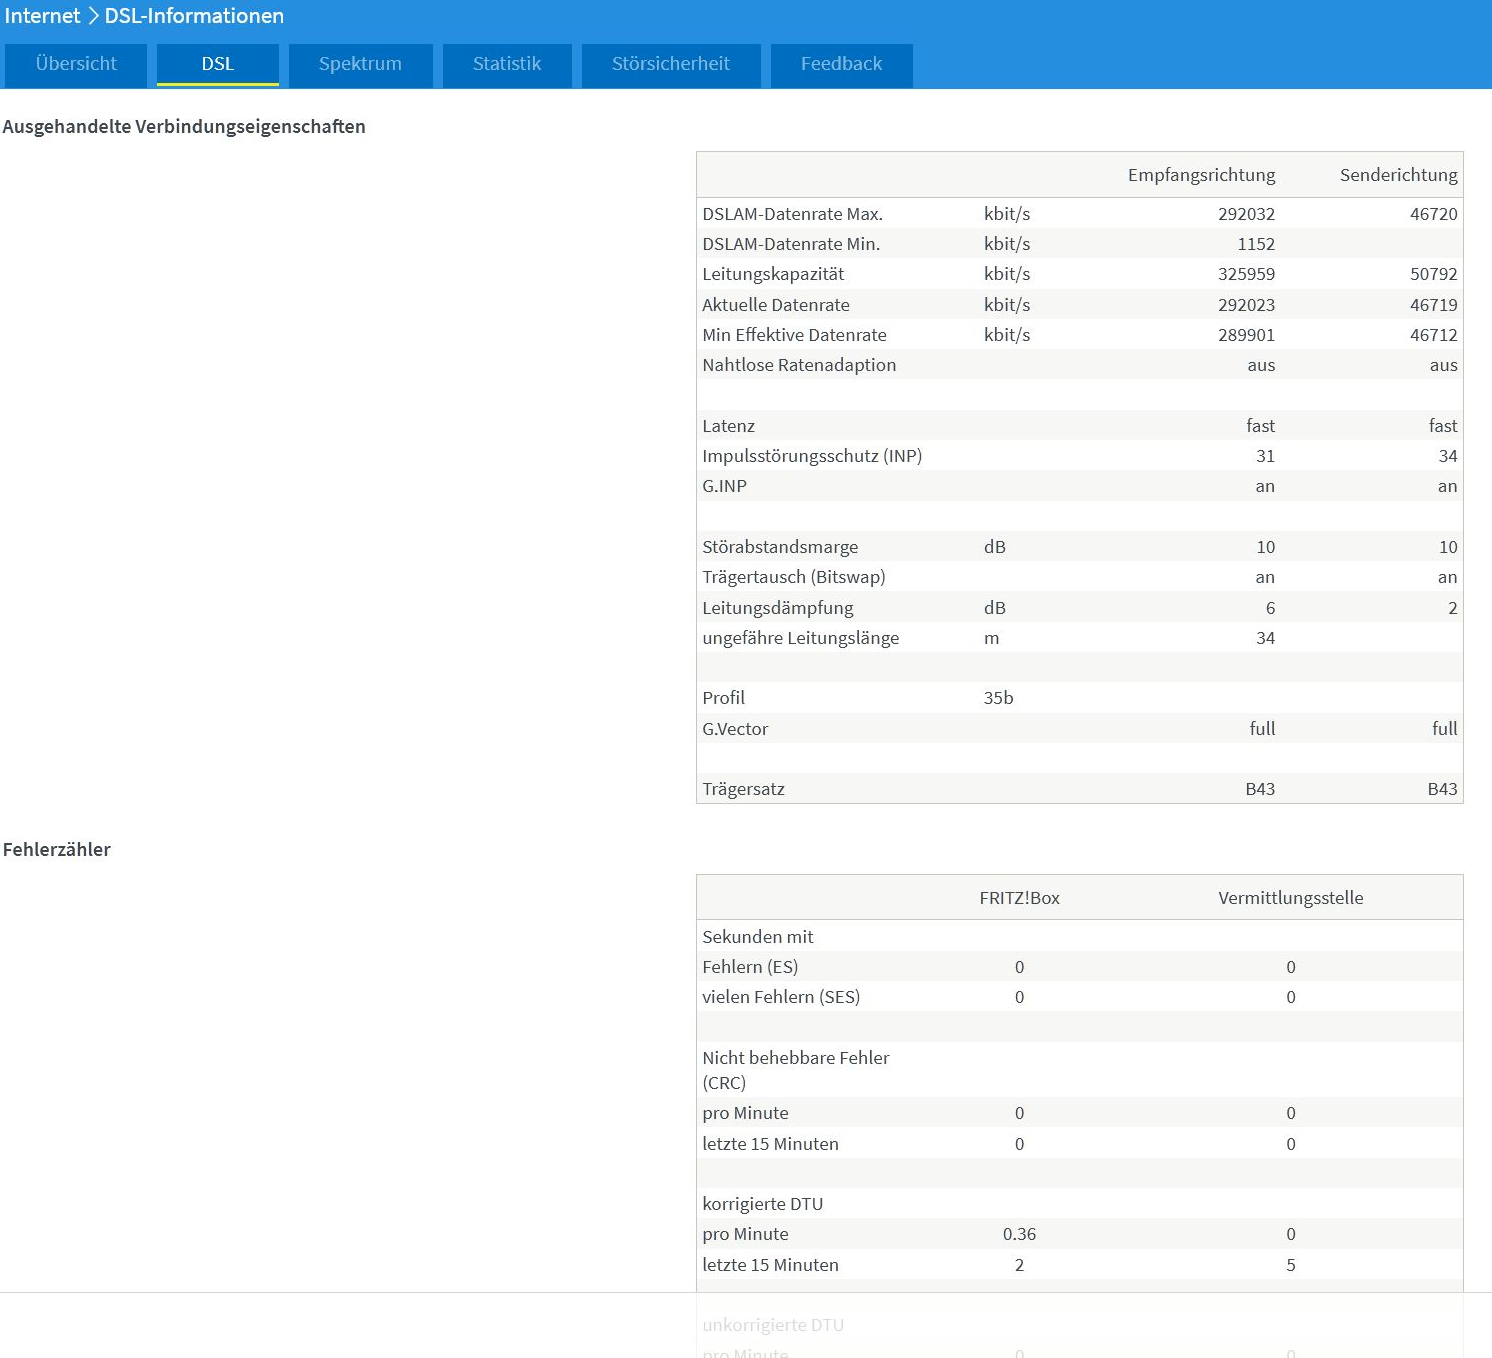Click the G.Vector row label
This screenshot has width=1492, height=1358.
tap(735, 729)
